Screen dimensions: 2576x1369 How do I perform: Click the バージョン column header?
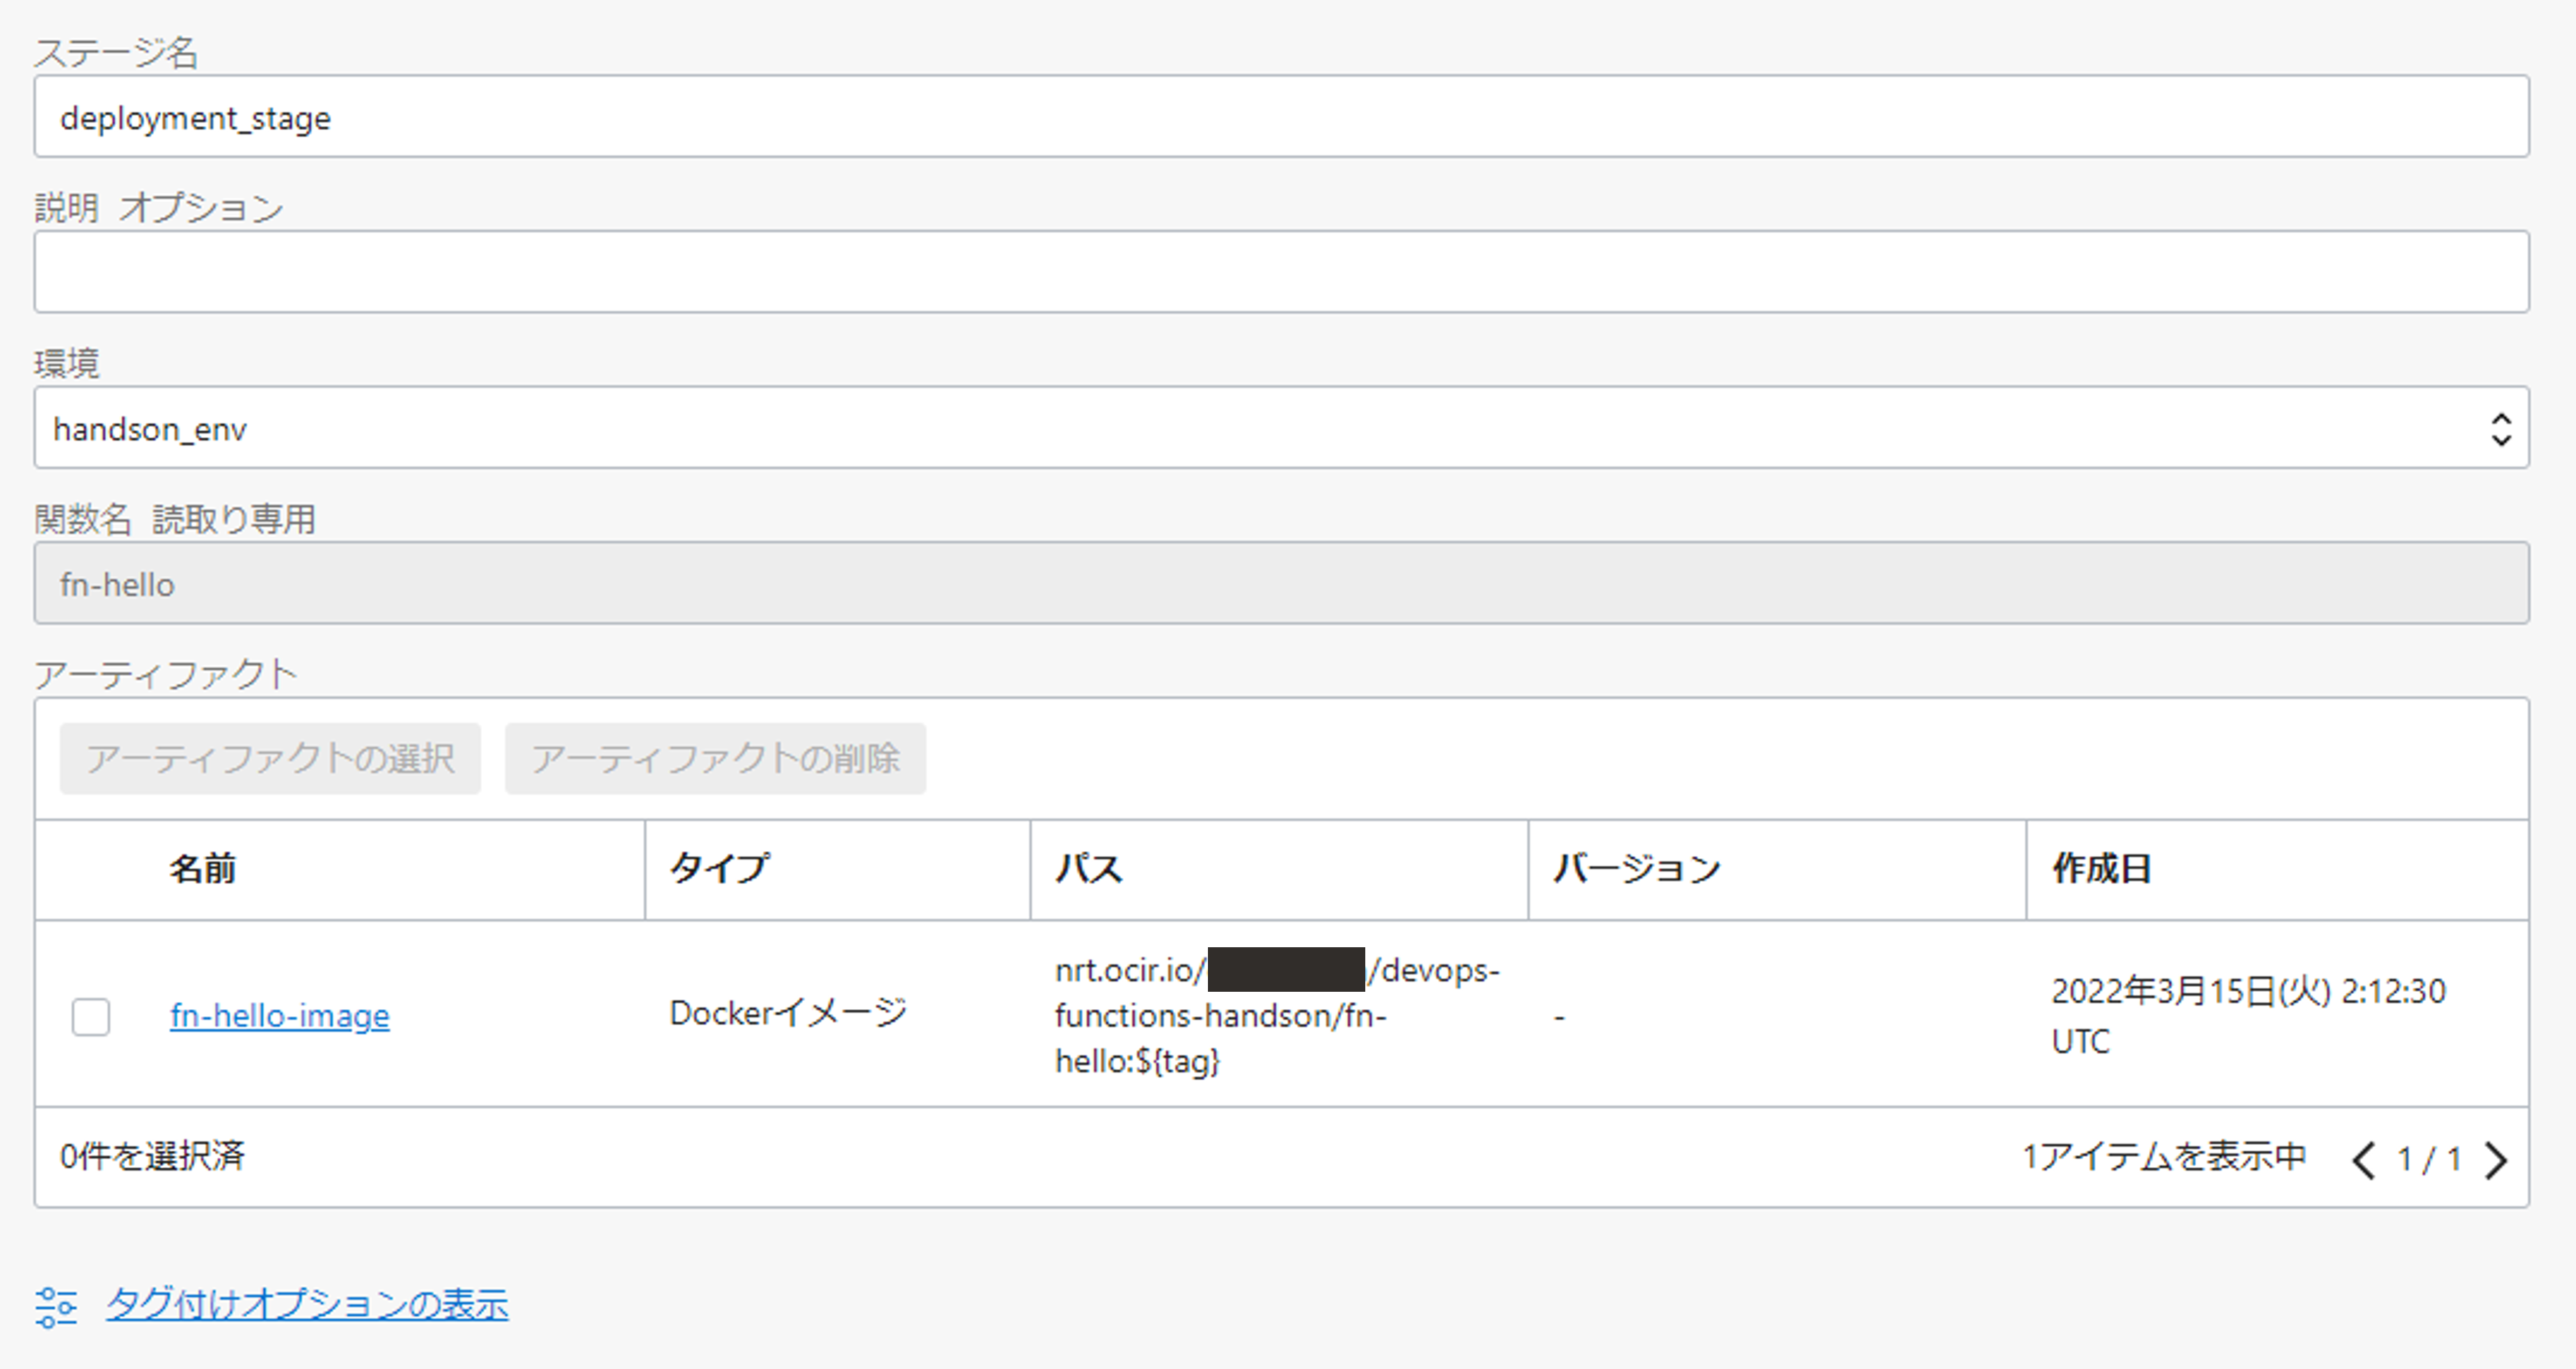click(1636, 868)
